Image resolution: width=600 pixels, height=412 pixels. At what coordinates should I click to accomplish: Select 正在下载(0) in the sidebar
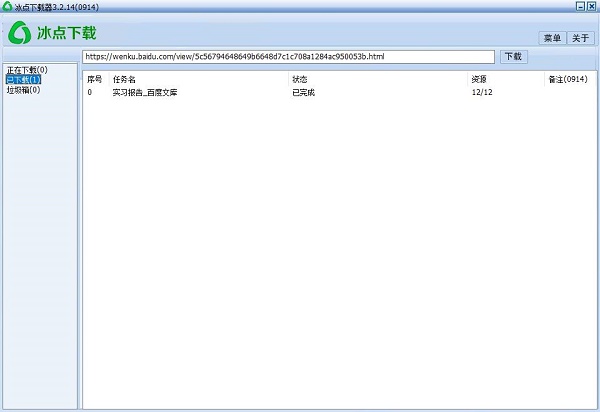coord(27,70)
